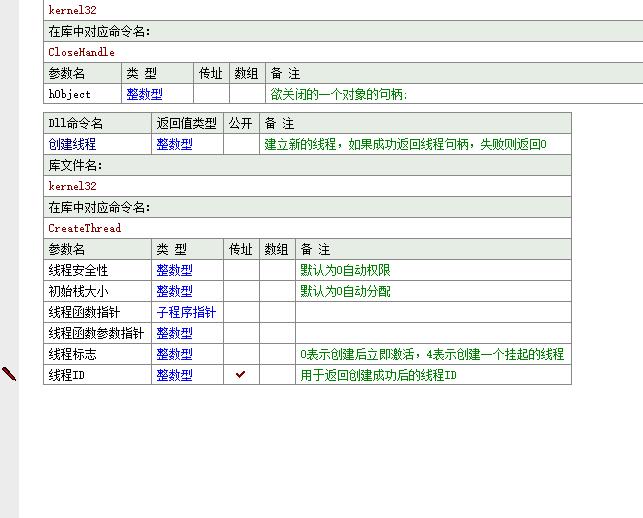Click the 创建线程 remark starting with 建立新的线程
643x518 pixels.
(x=405, y=144)
